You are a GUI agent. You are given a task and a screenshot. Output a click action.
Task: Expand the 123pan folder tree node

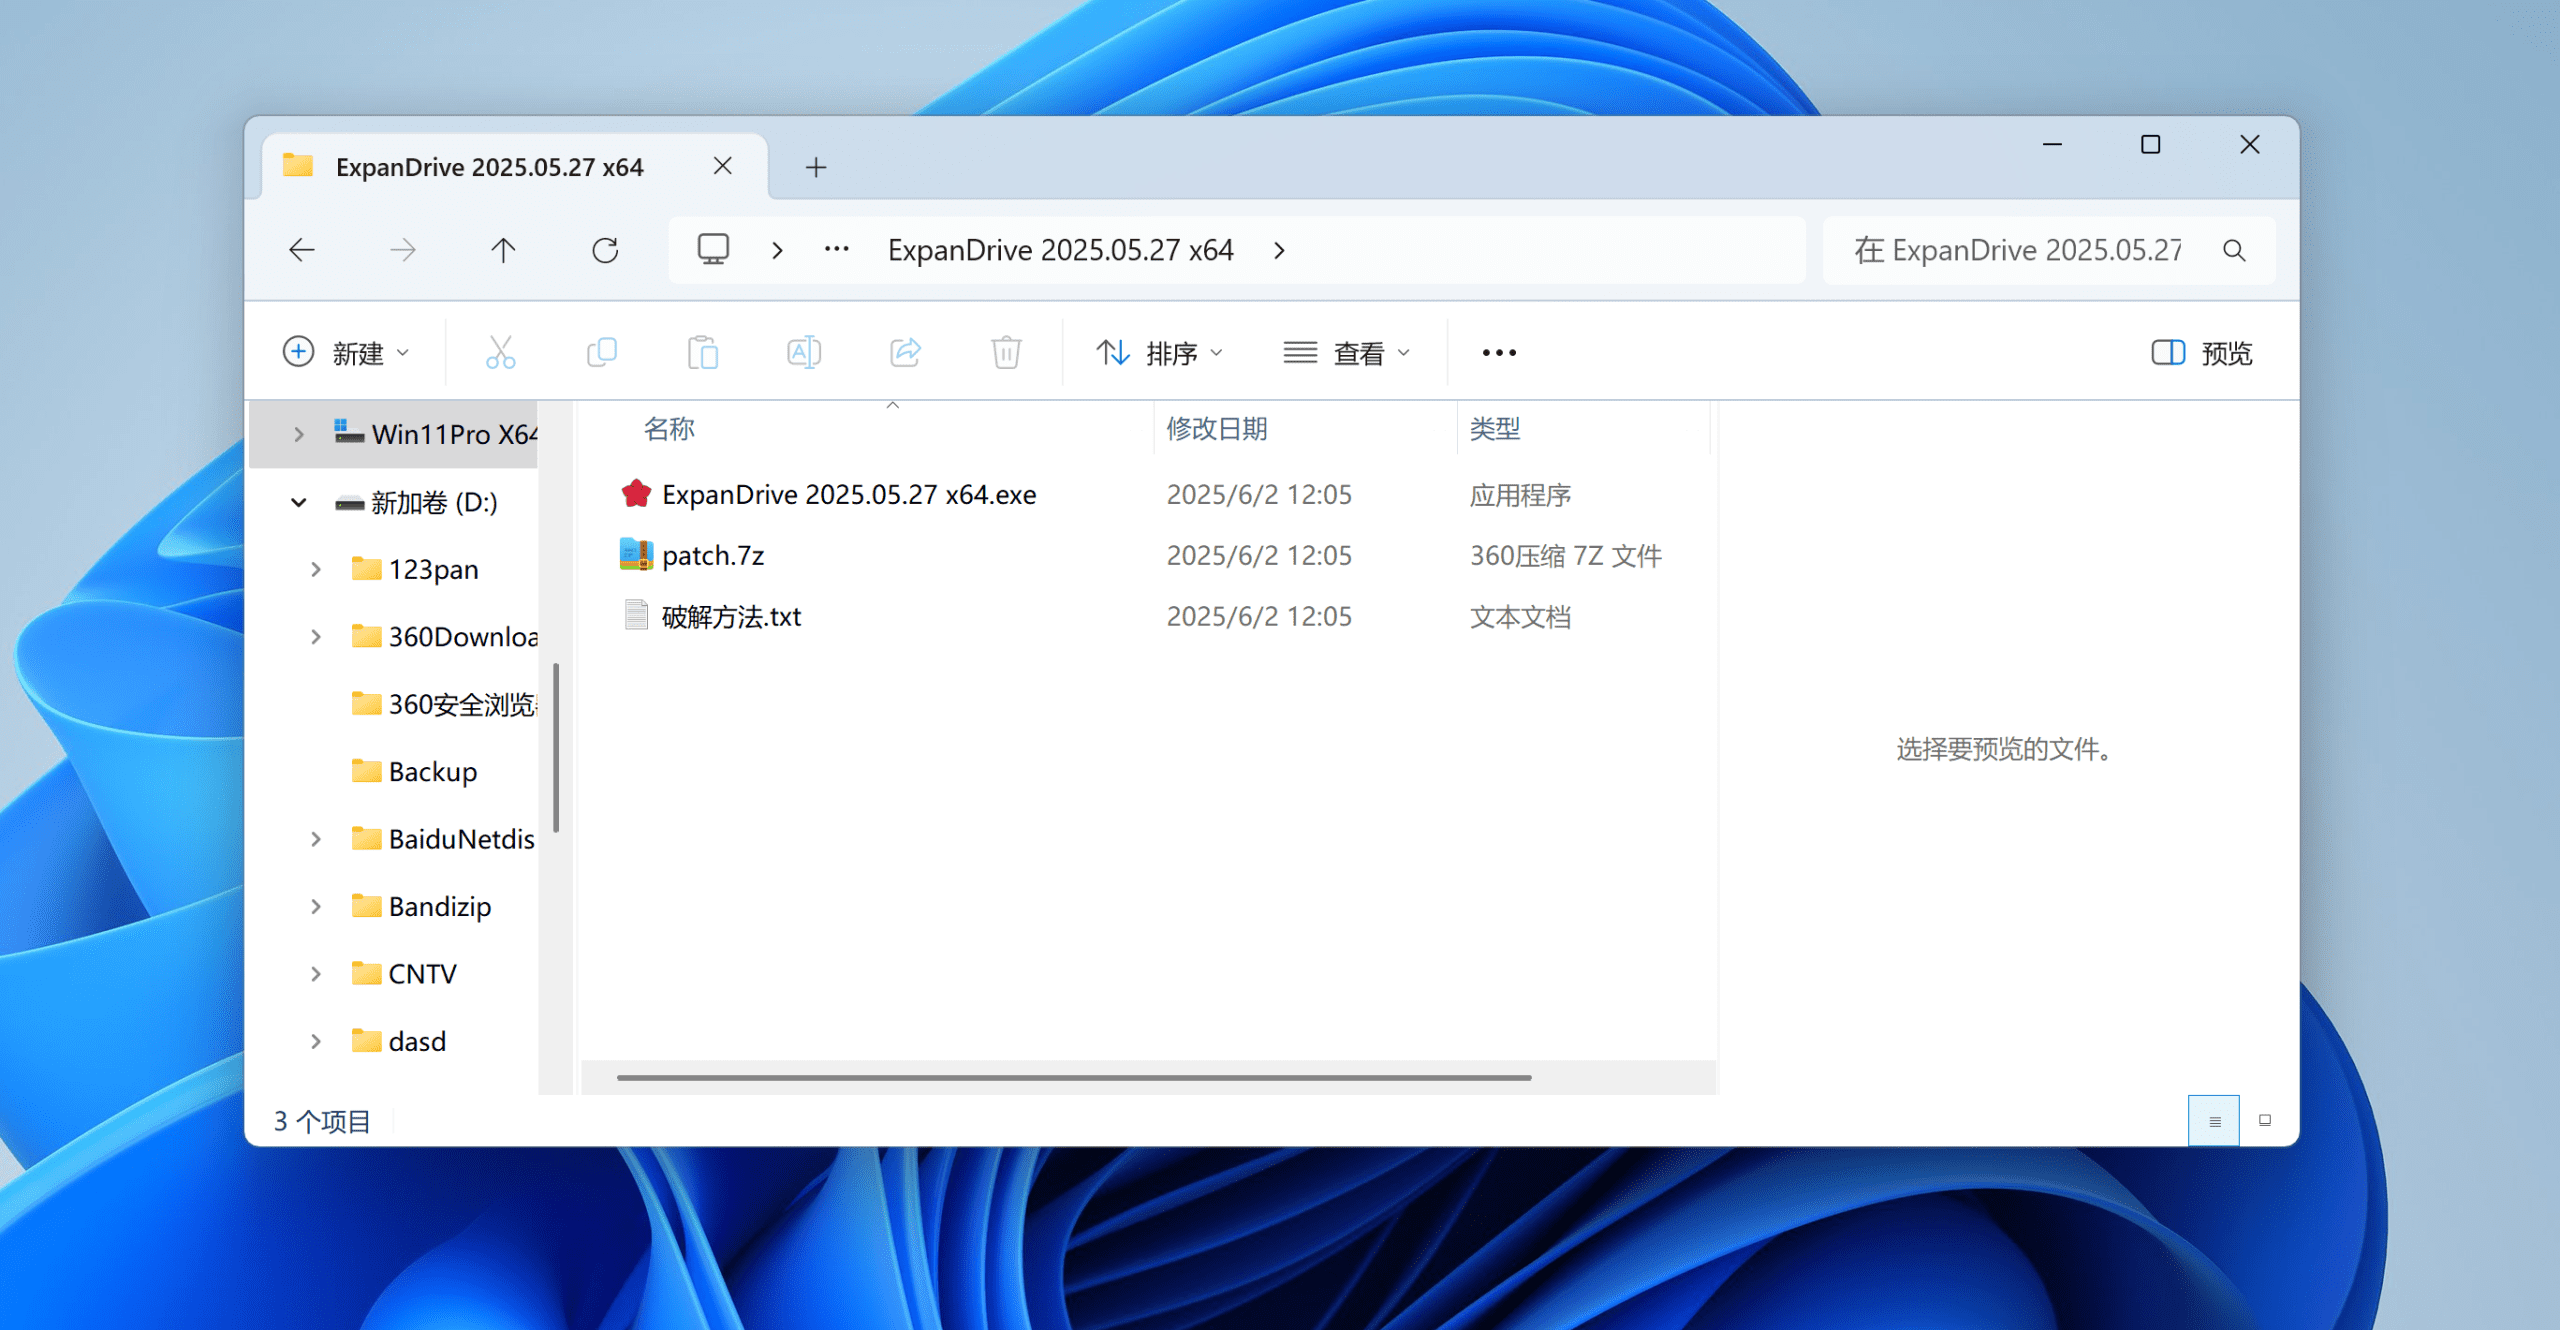316,569
